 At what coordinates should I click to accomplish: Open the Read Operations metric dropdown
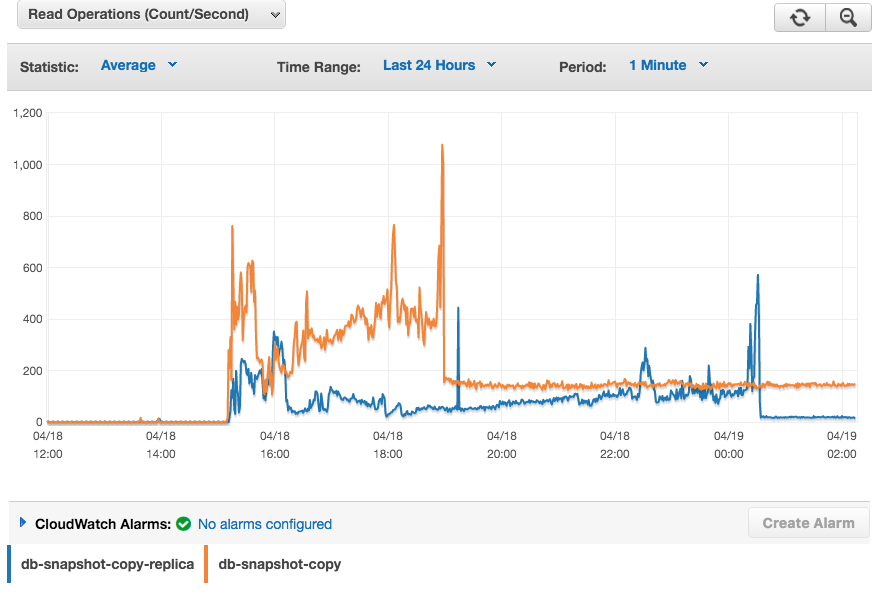click(151, 14)
